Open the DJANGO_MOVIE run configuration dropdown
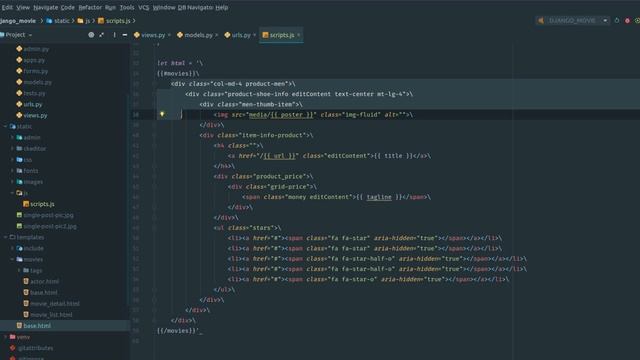Viewport: 640px width, 360px height. coord(573,20)
